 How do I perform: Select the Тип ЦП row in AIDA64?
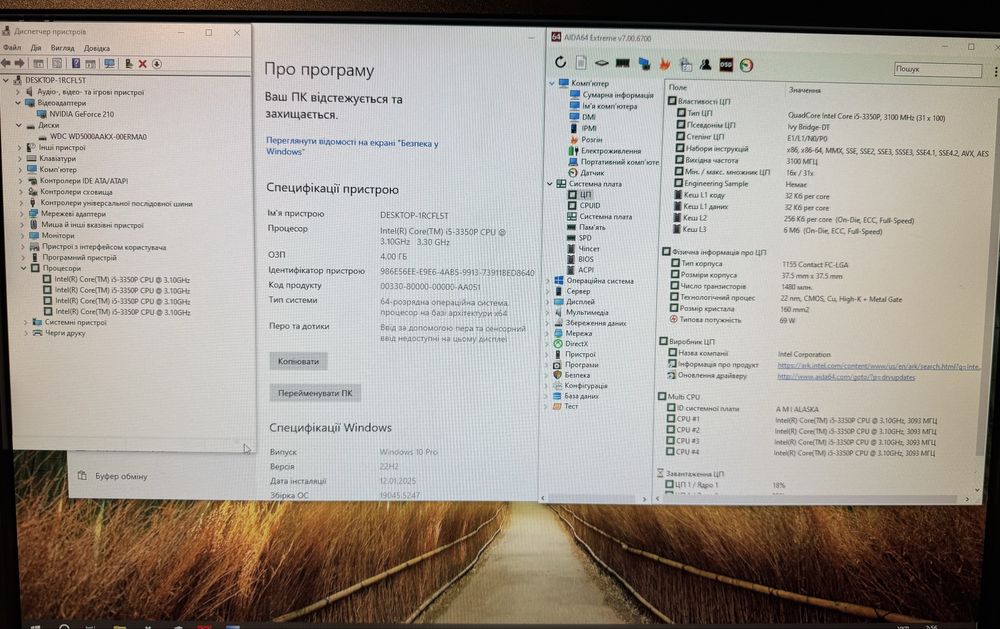click(x=810, y=114)
